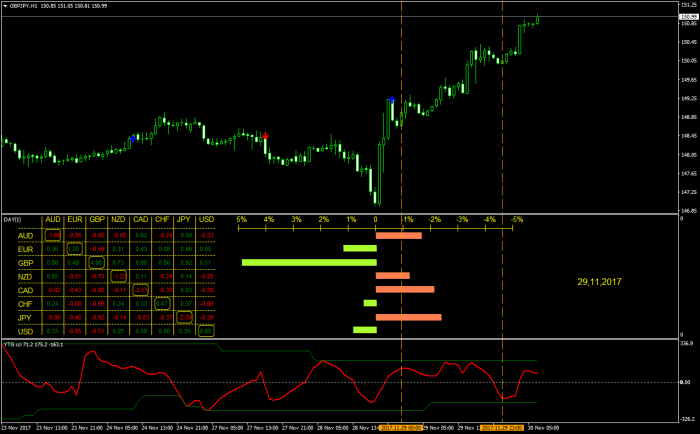Select the 150.99 current price label

688,17
